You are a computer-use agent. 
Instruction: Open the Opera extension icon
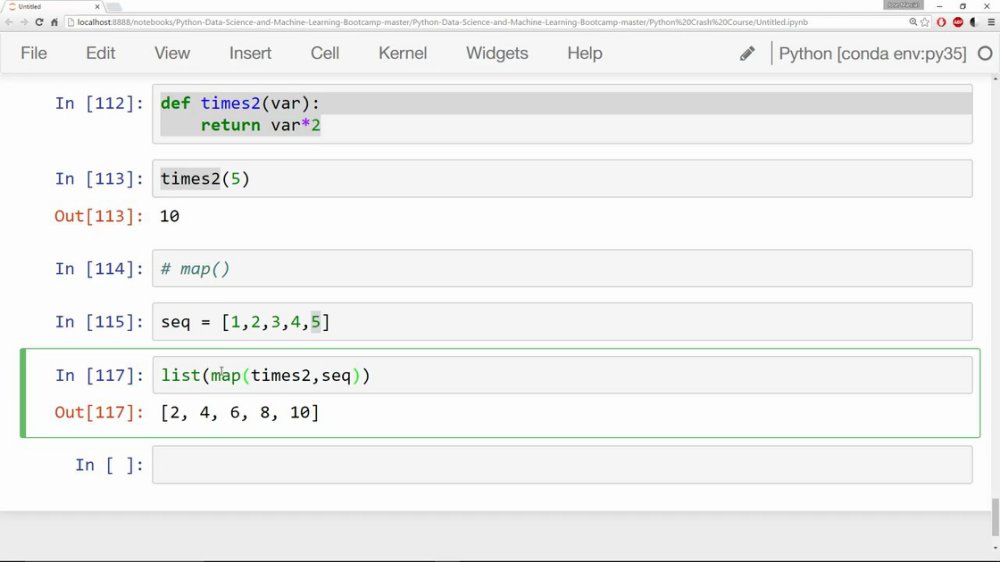(x=941, y=22)
